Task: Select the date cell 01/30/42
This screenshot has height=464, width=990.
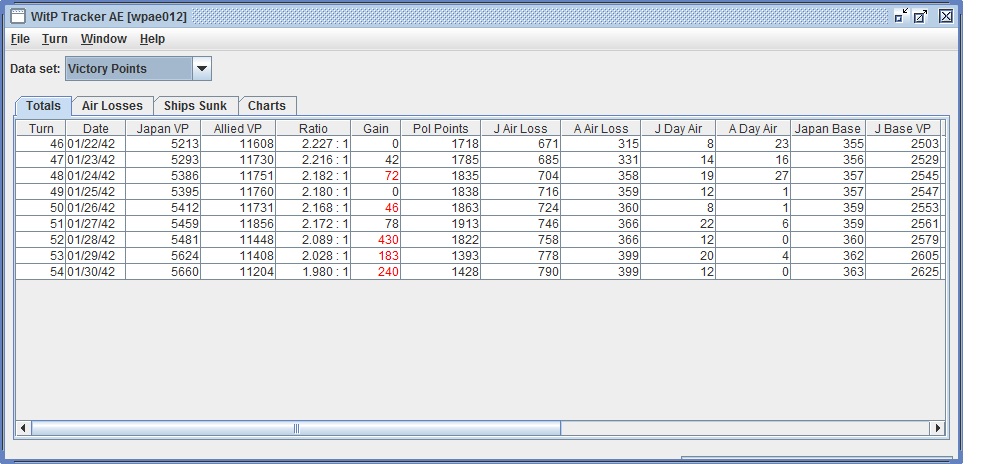Action: point(96,271)
